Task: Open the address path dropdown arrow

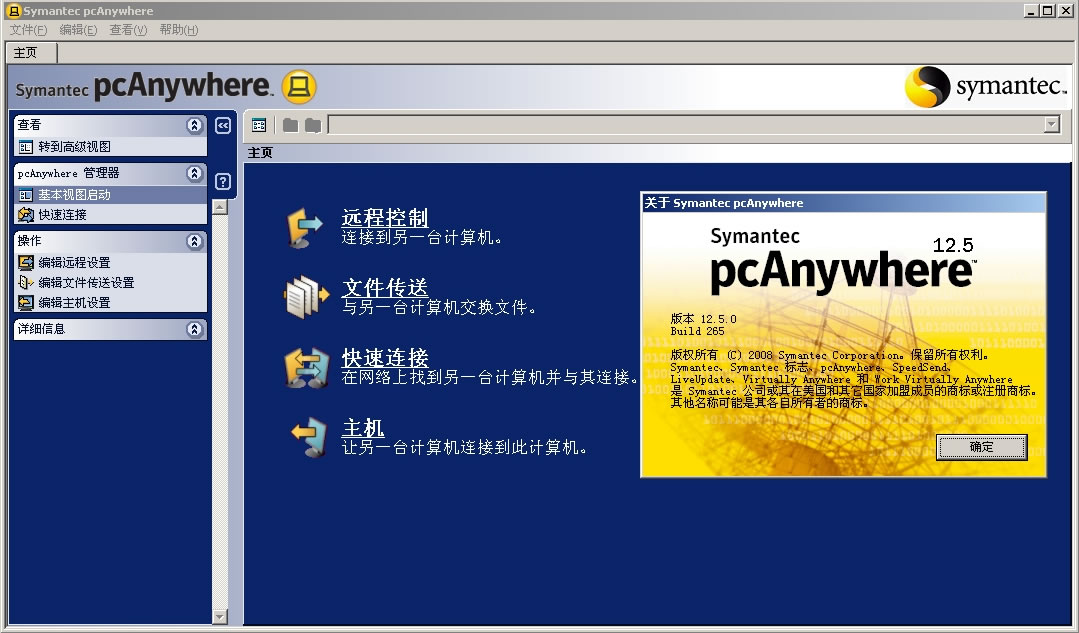Action: (x=1051, y=125)
